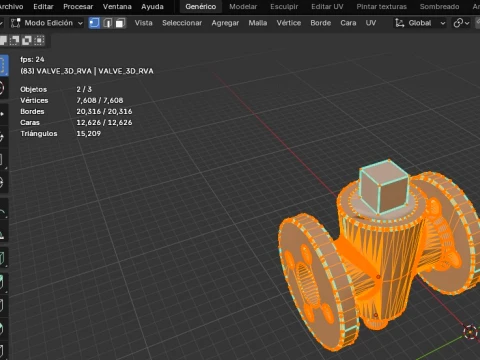Open the Borde header menu
This screenshot has width=480, height=360.
tap(321, 23)
